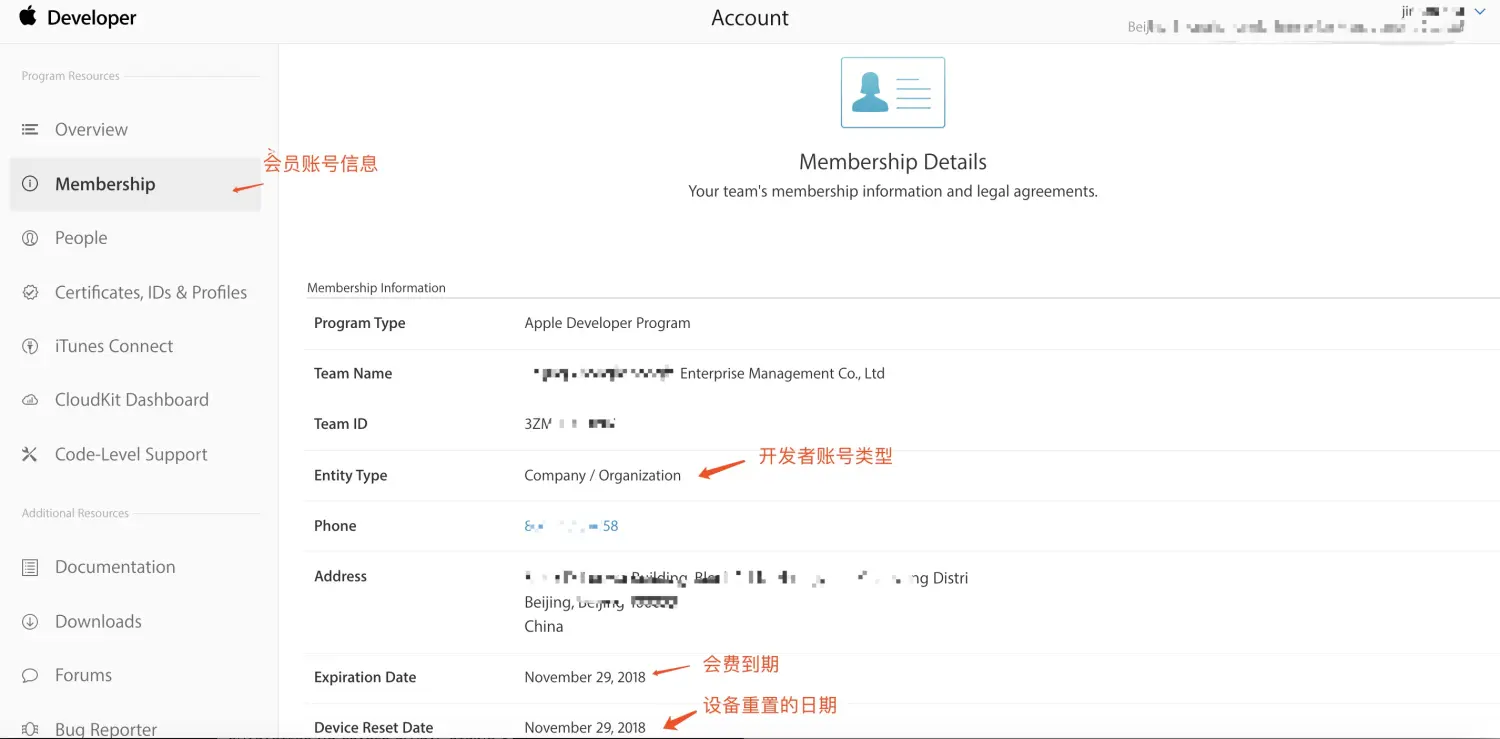
Task: Click the CloudKit cloud icon
Action: [30, 400]
